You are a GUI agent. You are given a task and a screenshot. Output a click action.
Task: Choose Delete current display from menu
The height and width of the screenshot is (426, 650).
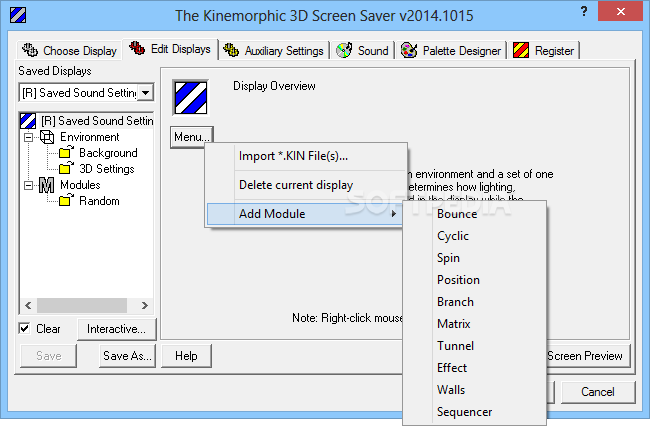306,185
